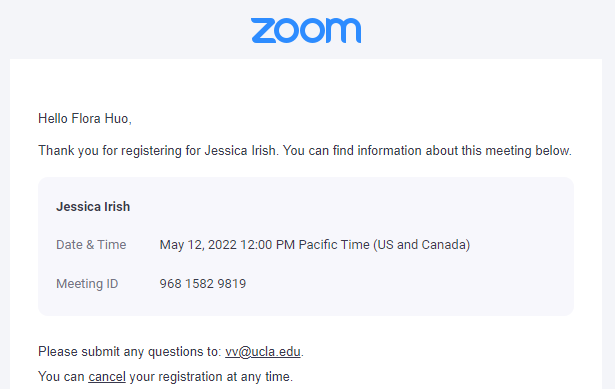Click the Thank you for registering sentence
615x389 pixels.
click(x=305, y=151)
